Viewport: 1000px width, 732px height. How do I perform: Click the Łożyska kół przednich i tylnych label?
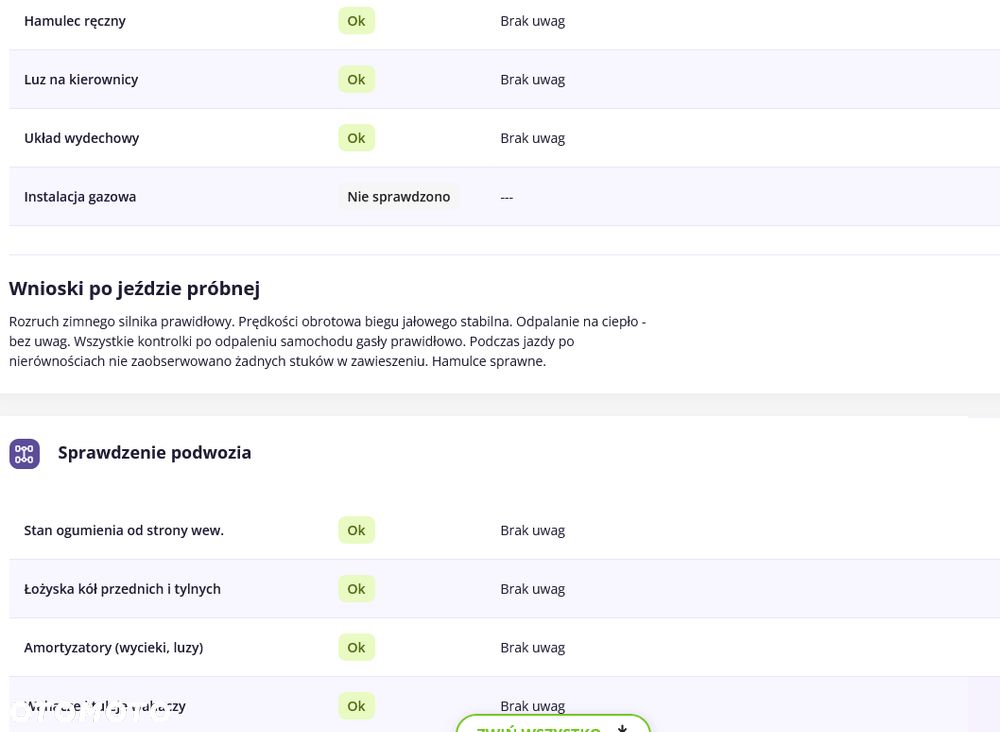click(x=122, y=589)
